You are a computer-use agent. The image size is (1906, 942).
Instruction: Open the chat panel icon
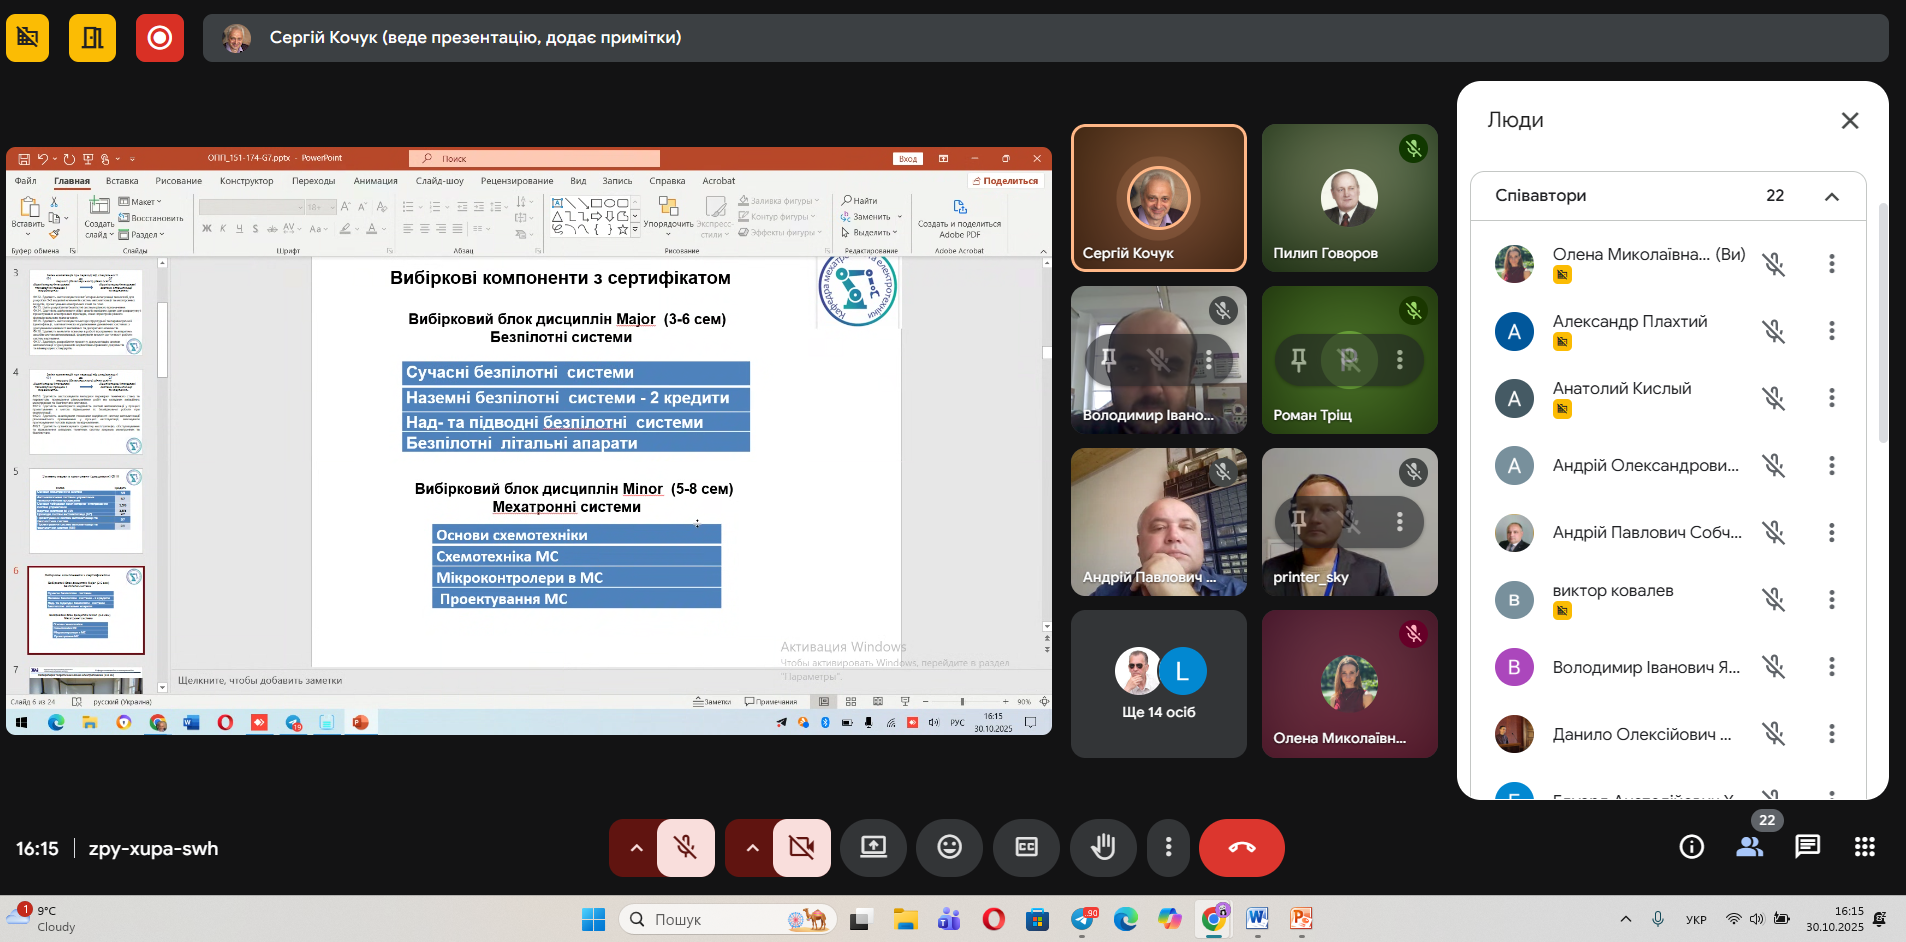point(1807,847)
